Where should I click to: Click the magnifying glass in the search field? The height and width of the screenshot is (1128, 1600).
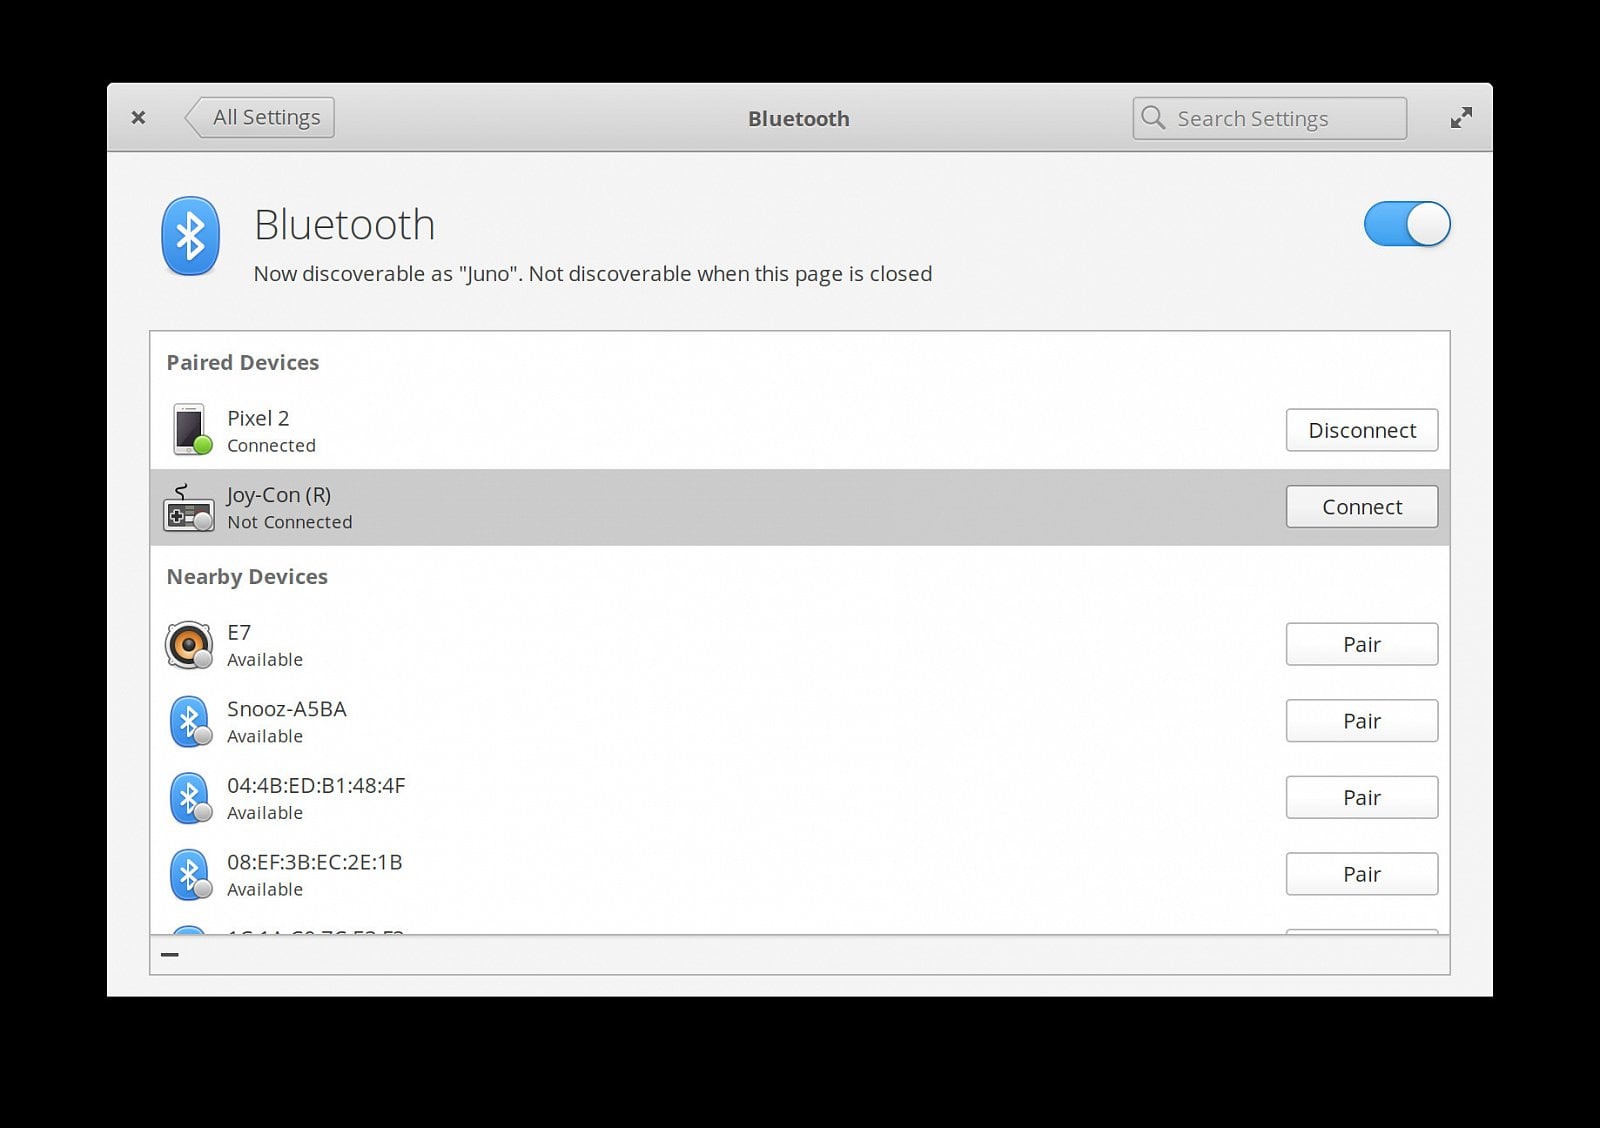click(1153, 117)
